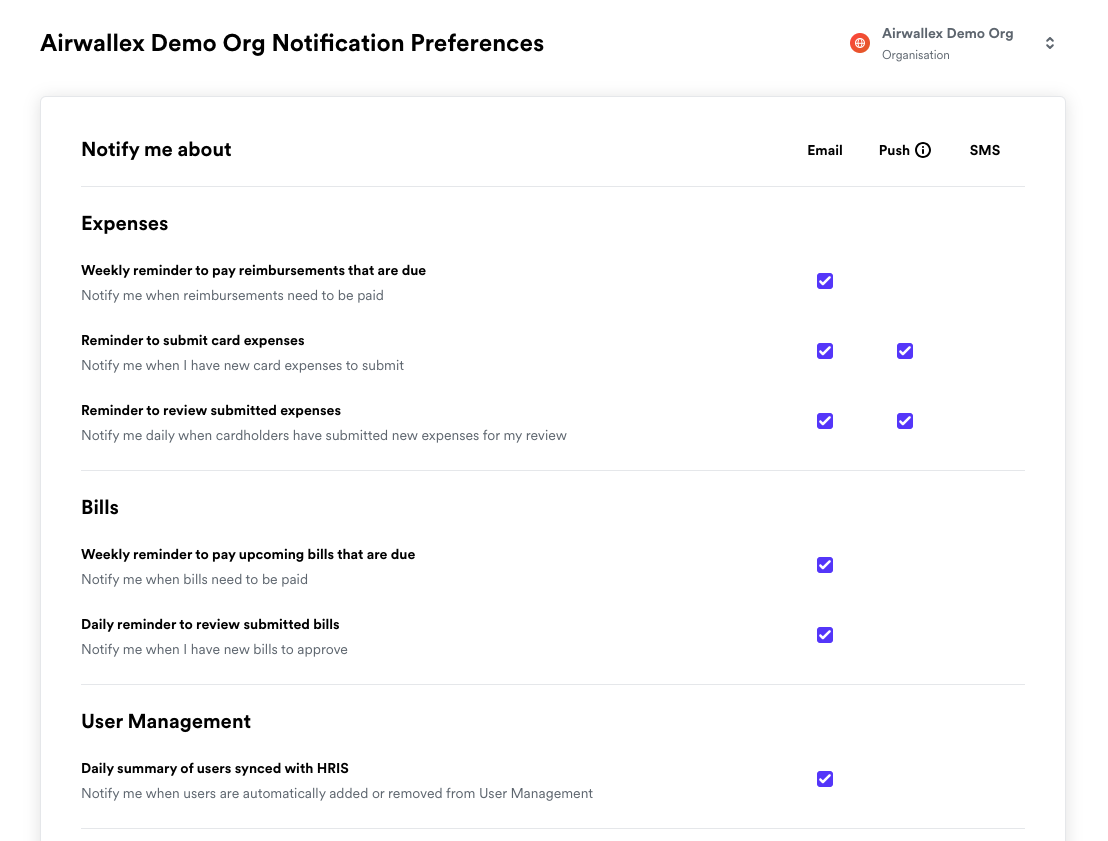Click the User Management section heading
The image size is (1108, 841).
pos(166,722)
